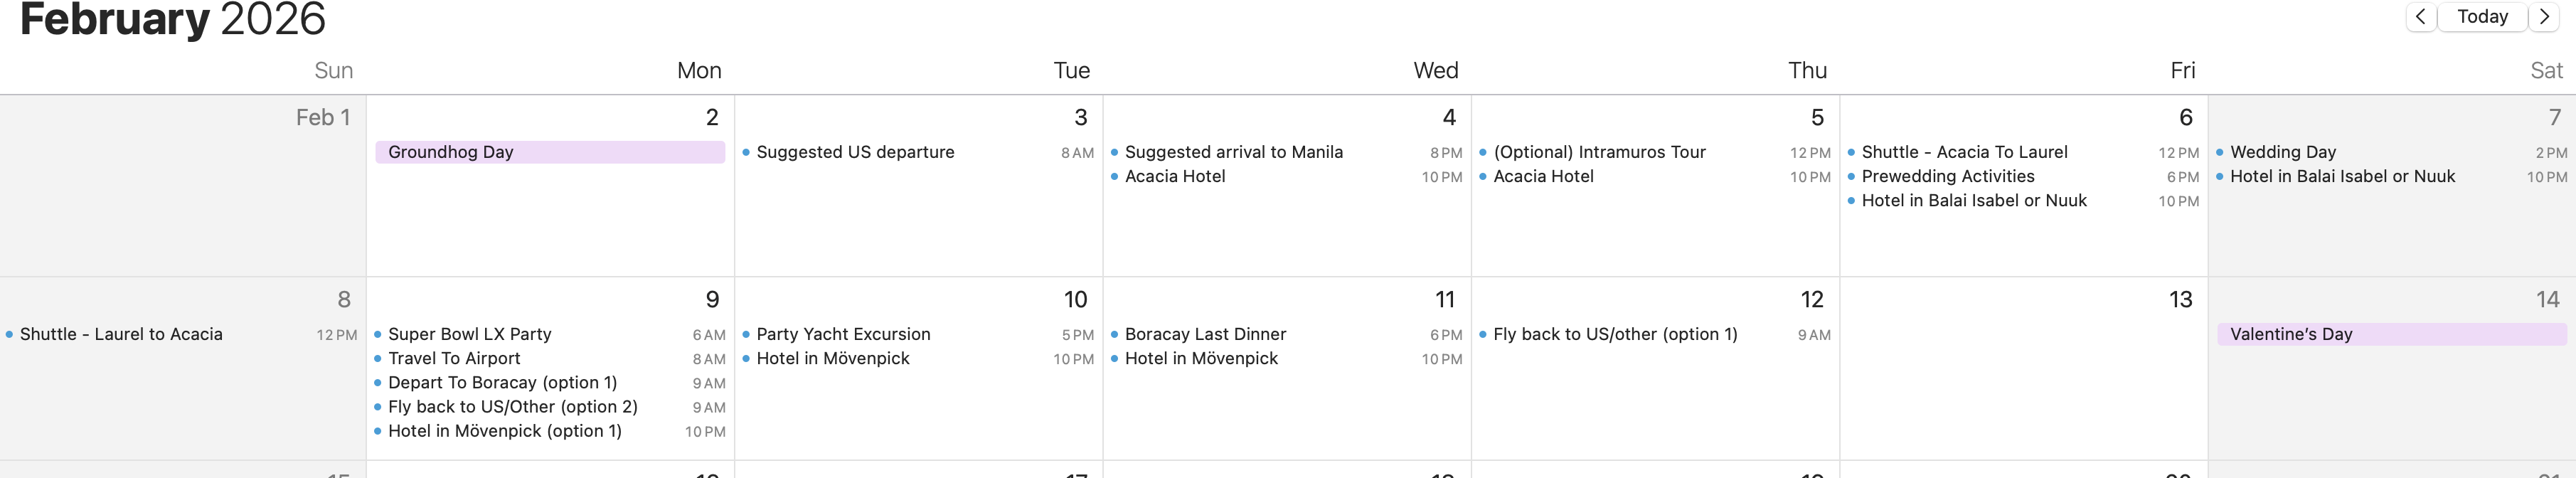Select the Prewedding Activities event
Screen dimensions: 2576x478
tap(2023, 176)
